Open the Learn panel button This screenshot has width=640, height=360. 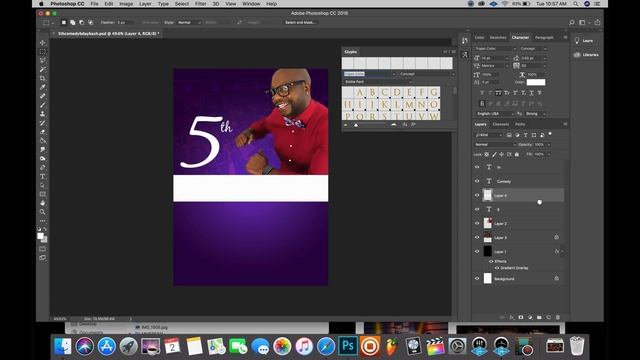584,41
